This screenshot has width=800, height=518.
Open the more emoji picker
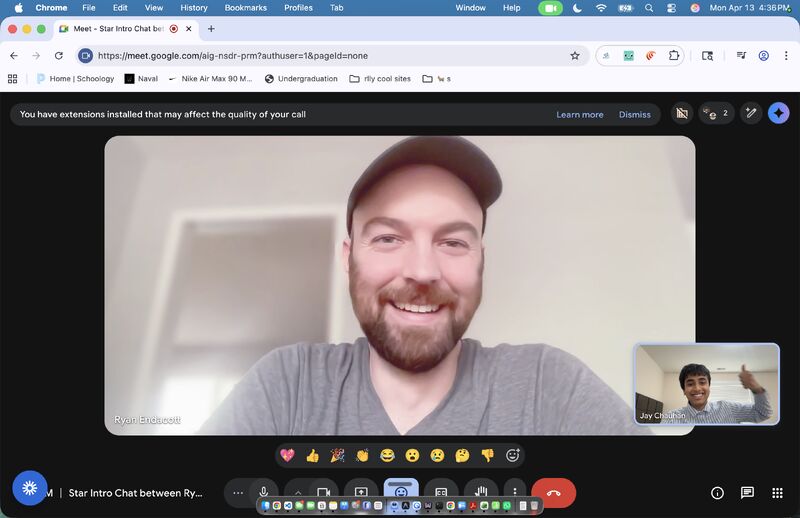coord(512,455)
